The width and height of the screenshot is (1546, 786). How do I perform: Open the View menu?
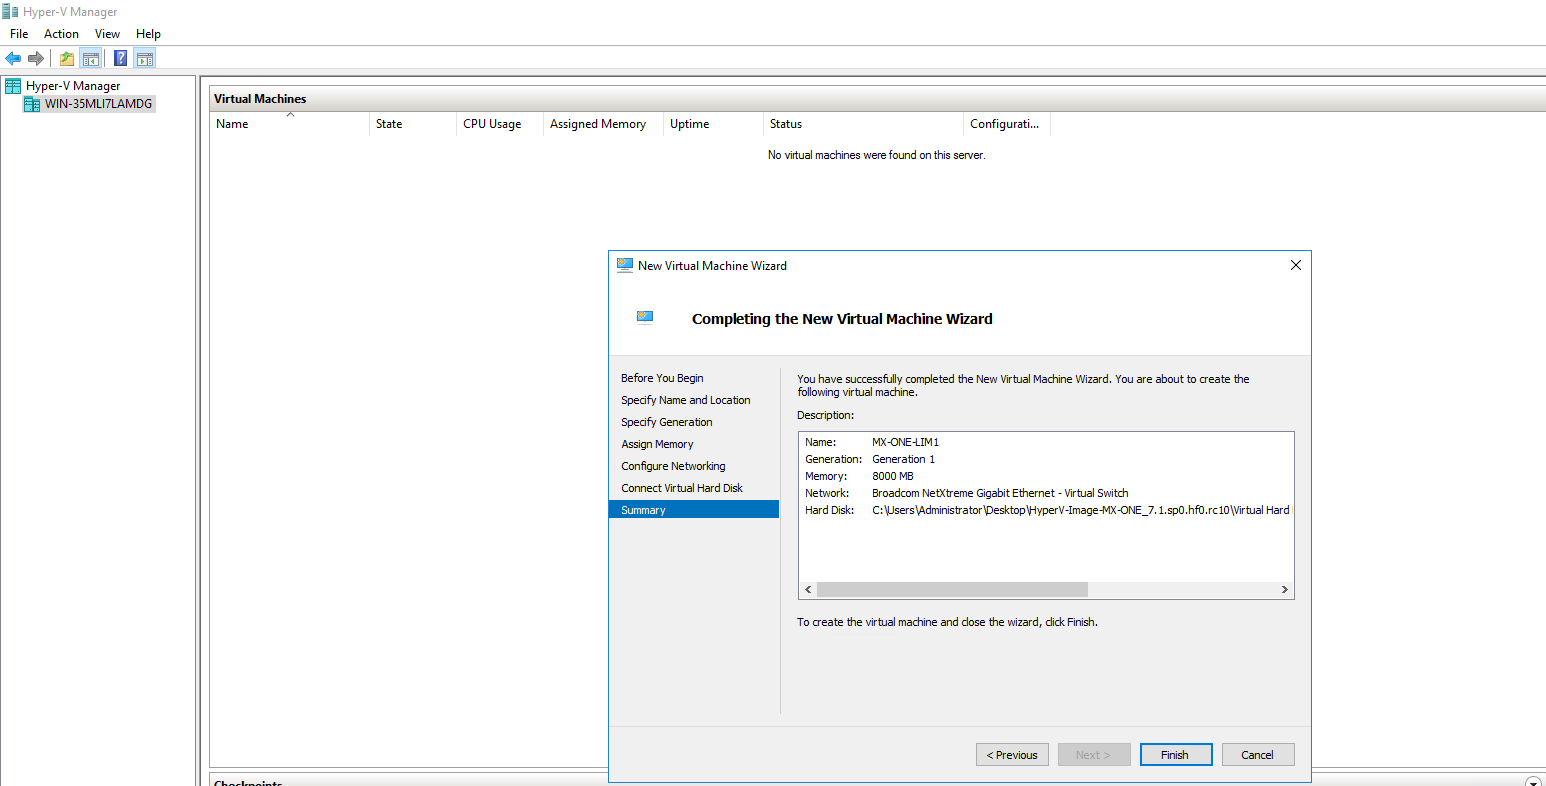click(107, 34)
